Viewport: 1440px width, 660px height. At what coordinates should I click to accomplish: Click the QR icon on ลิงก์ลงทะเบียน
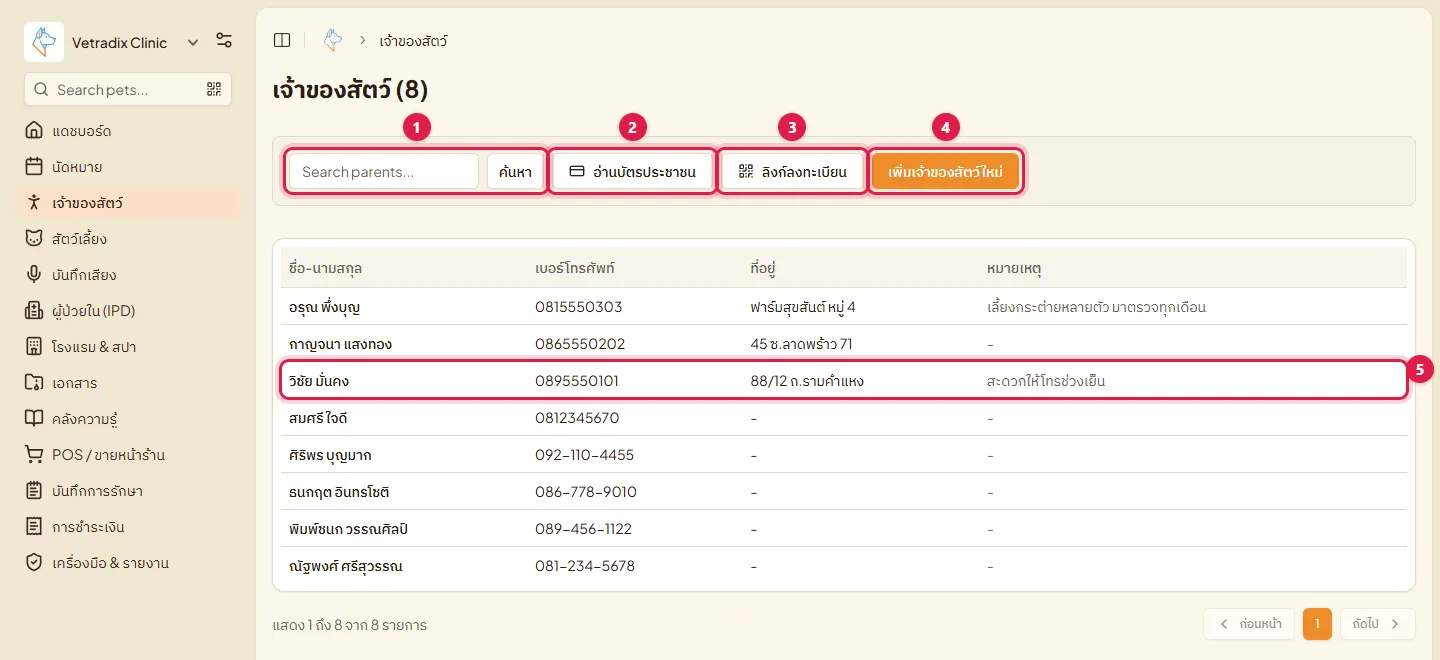coord(745,172)
